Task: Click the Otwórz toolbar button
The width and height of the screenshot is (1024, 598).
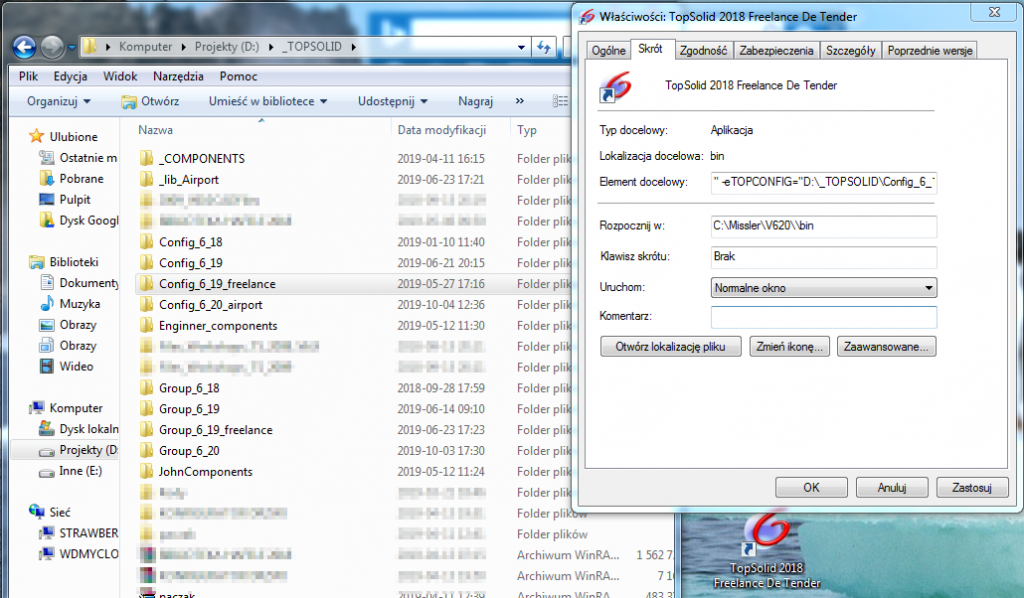Action: tap(150, 101)
